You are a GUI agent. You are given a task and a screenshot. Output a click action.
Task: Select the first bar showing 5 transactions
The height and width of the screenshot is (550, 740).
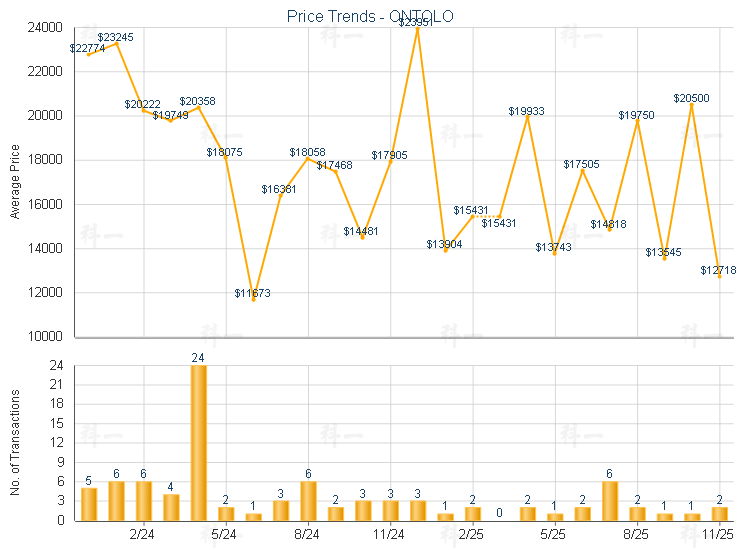point(89,503)
